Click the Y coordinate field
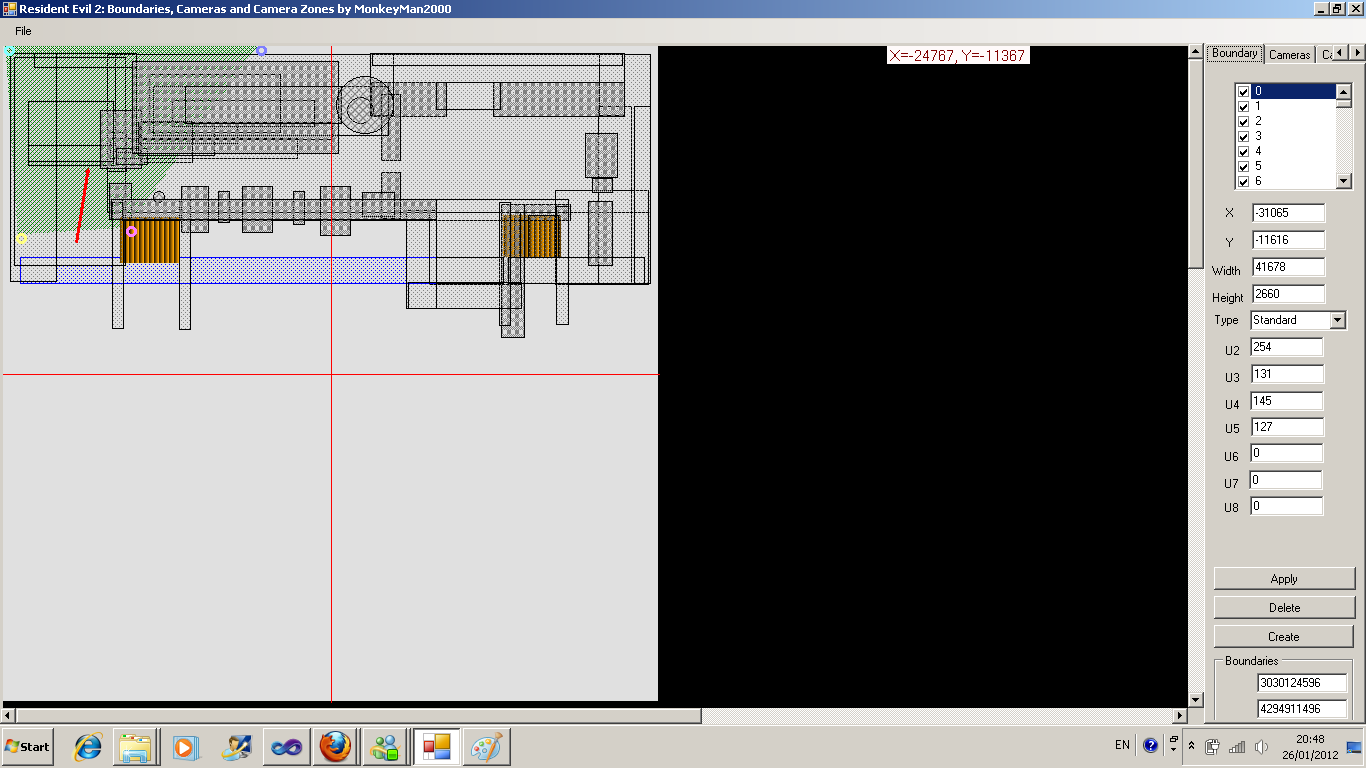 pyautogui.click(x=1288, y=240)
